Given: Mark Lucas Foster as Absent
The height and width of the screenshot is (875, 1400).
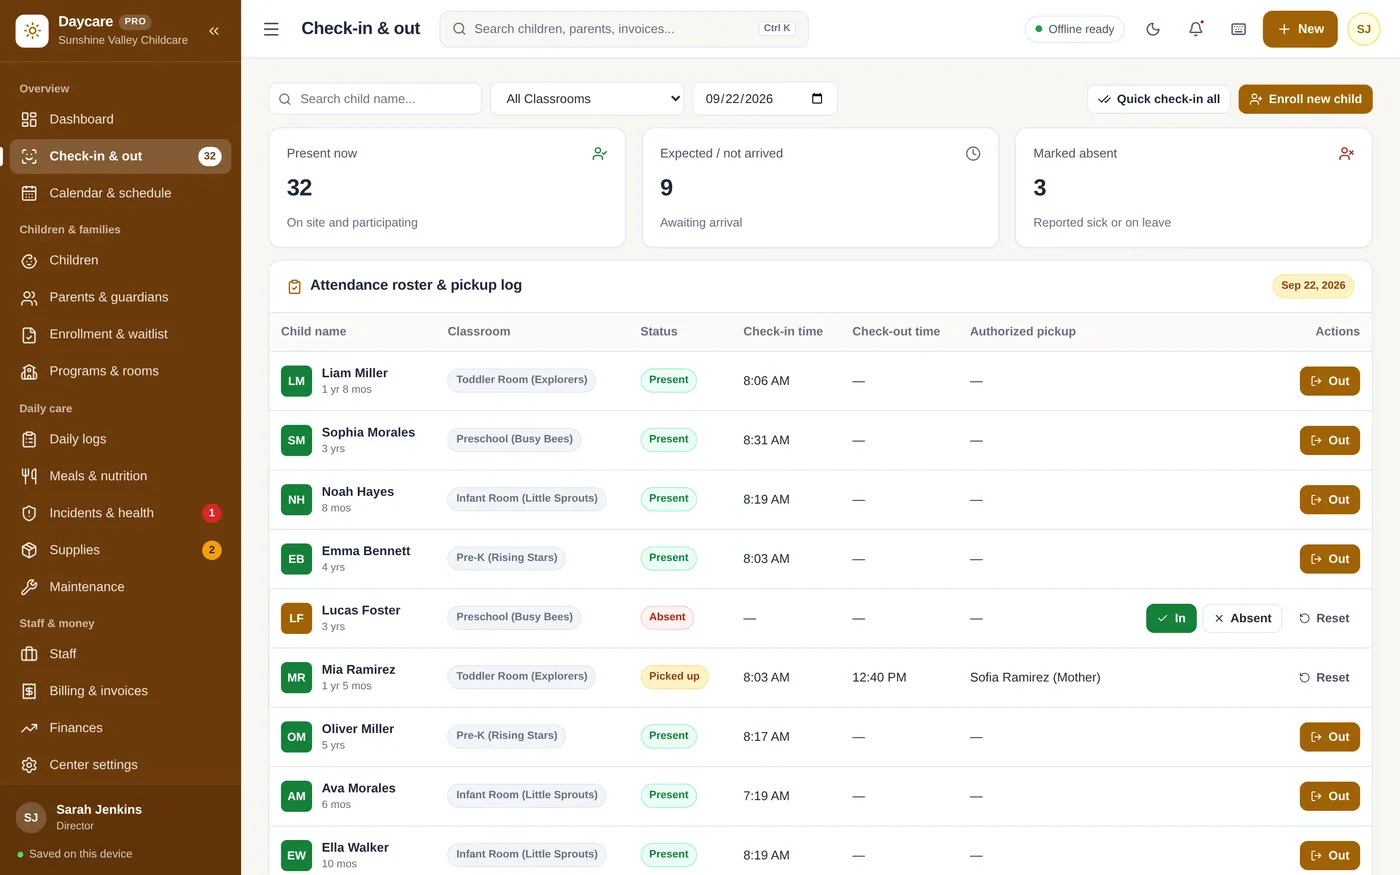Looking at the screenshot, I should [x=1242, y=618].
